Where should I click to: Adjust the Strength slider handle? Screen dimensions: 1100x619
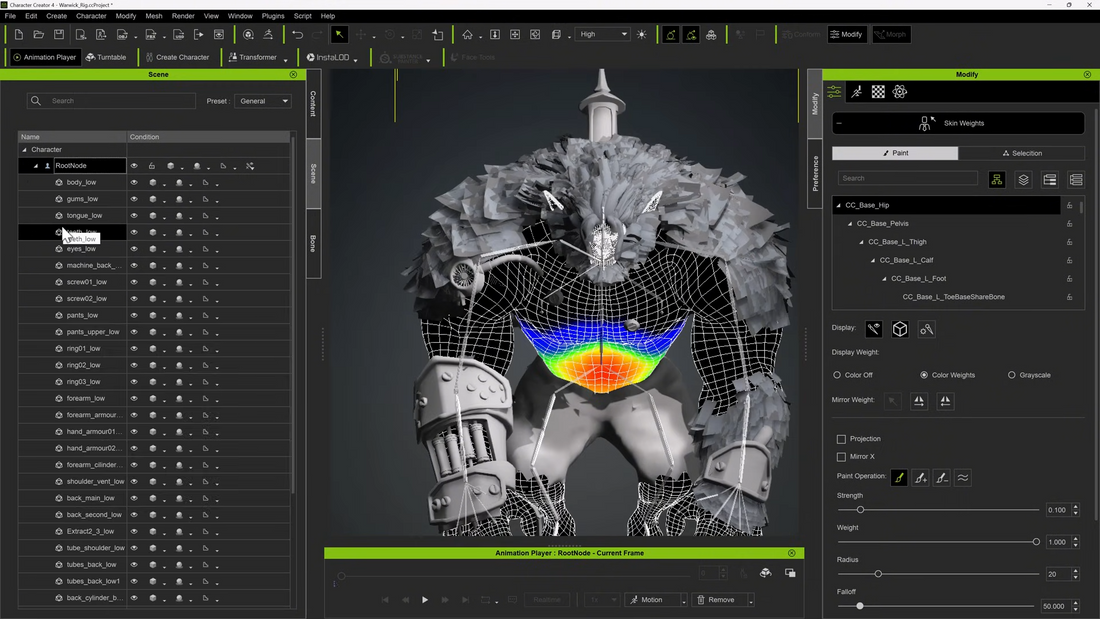pos(860,510)
